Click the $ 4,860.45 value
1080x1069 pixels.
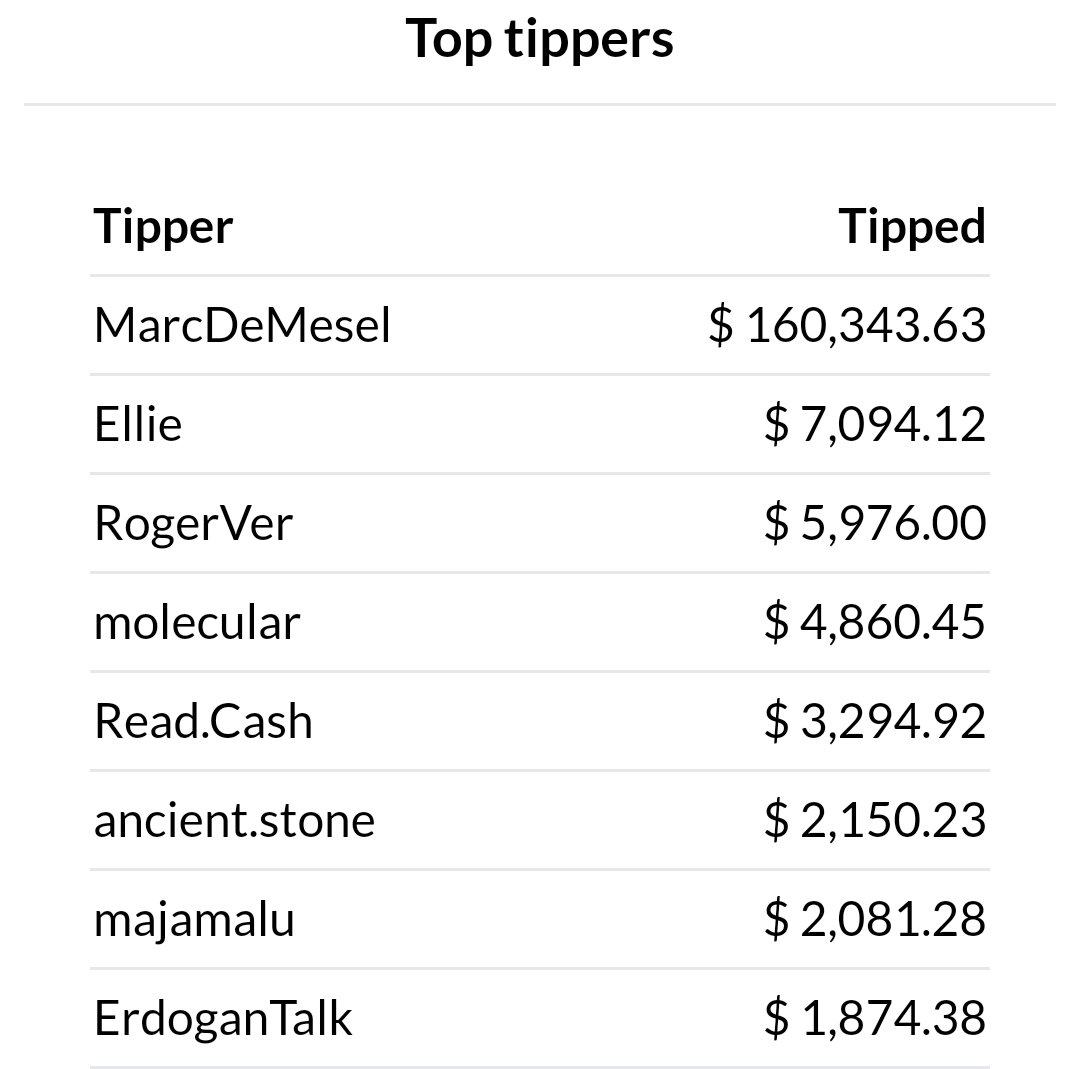point(875,623)
